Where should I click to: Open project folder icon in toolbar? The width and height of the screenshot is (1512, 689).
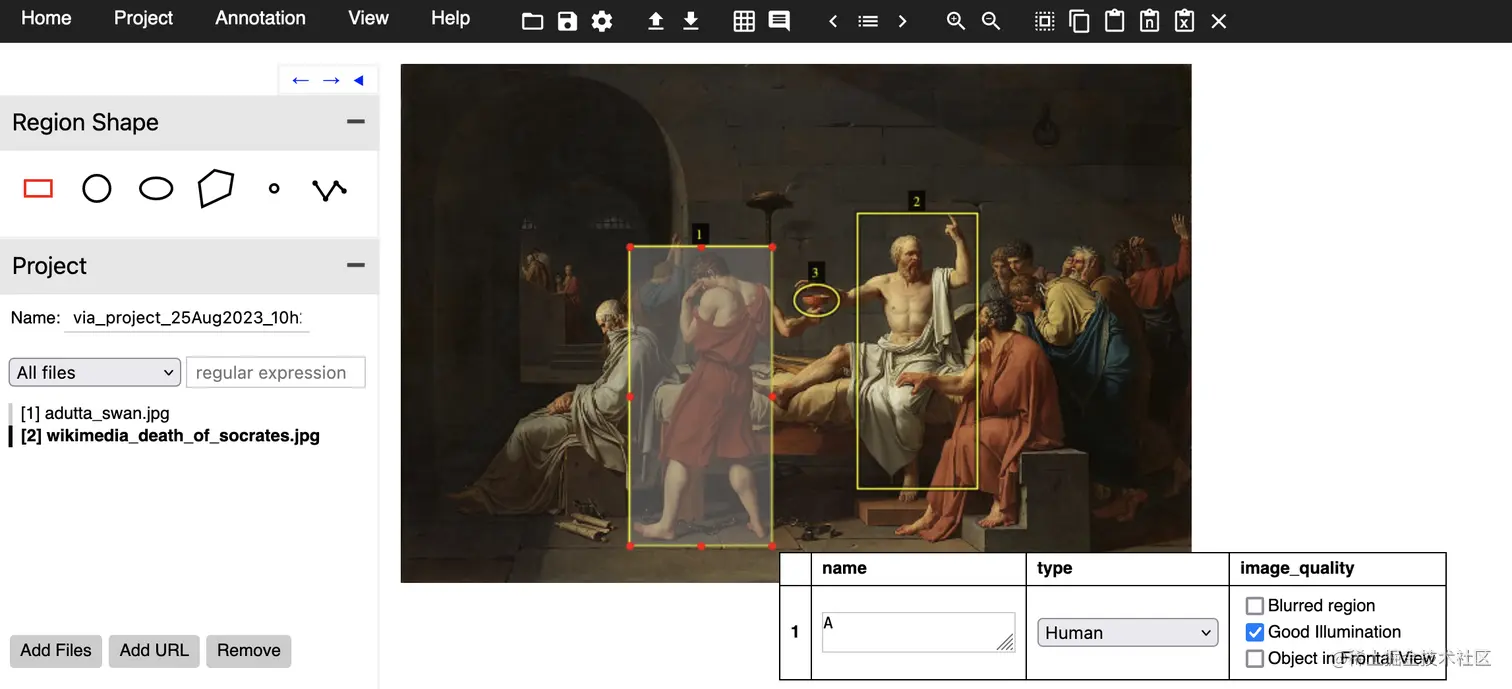coord(532,21)
